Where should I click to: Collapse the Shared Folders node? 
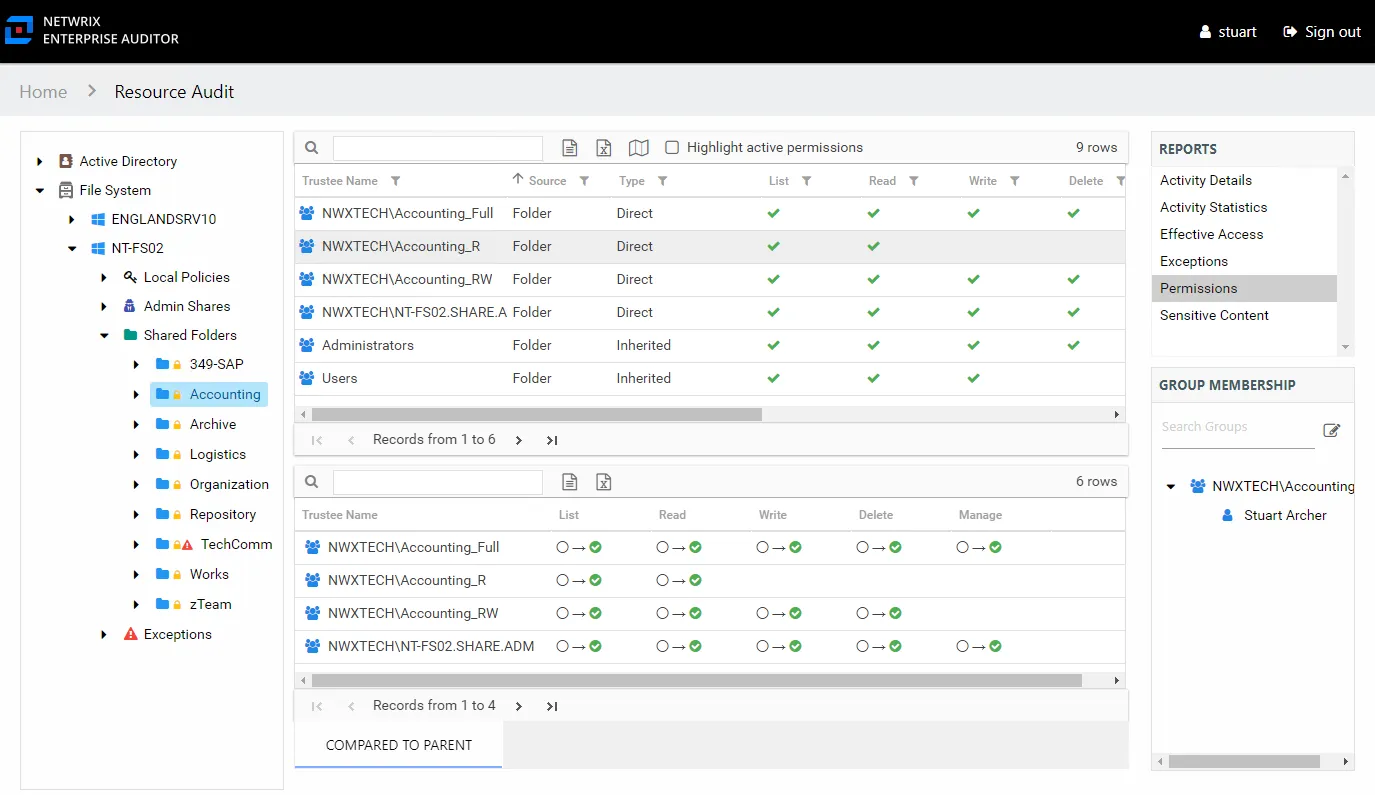coord(104,336)
